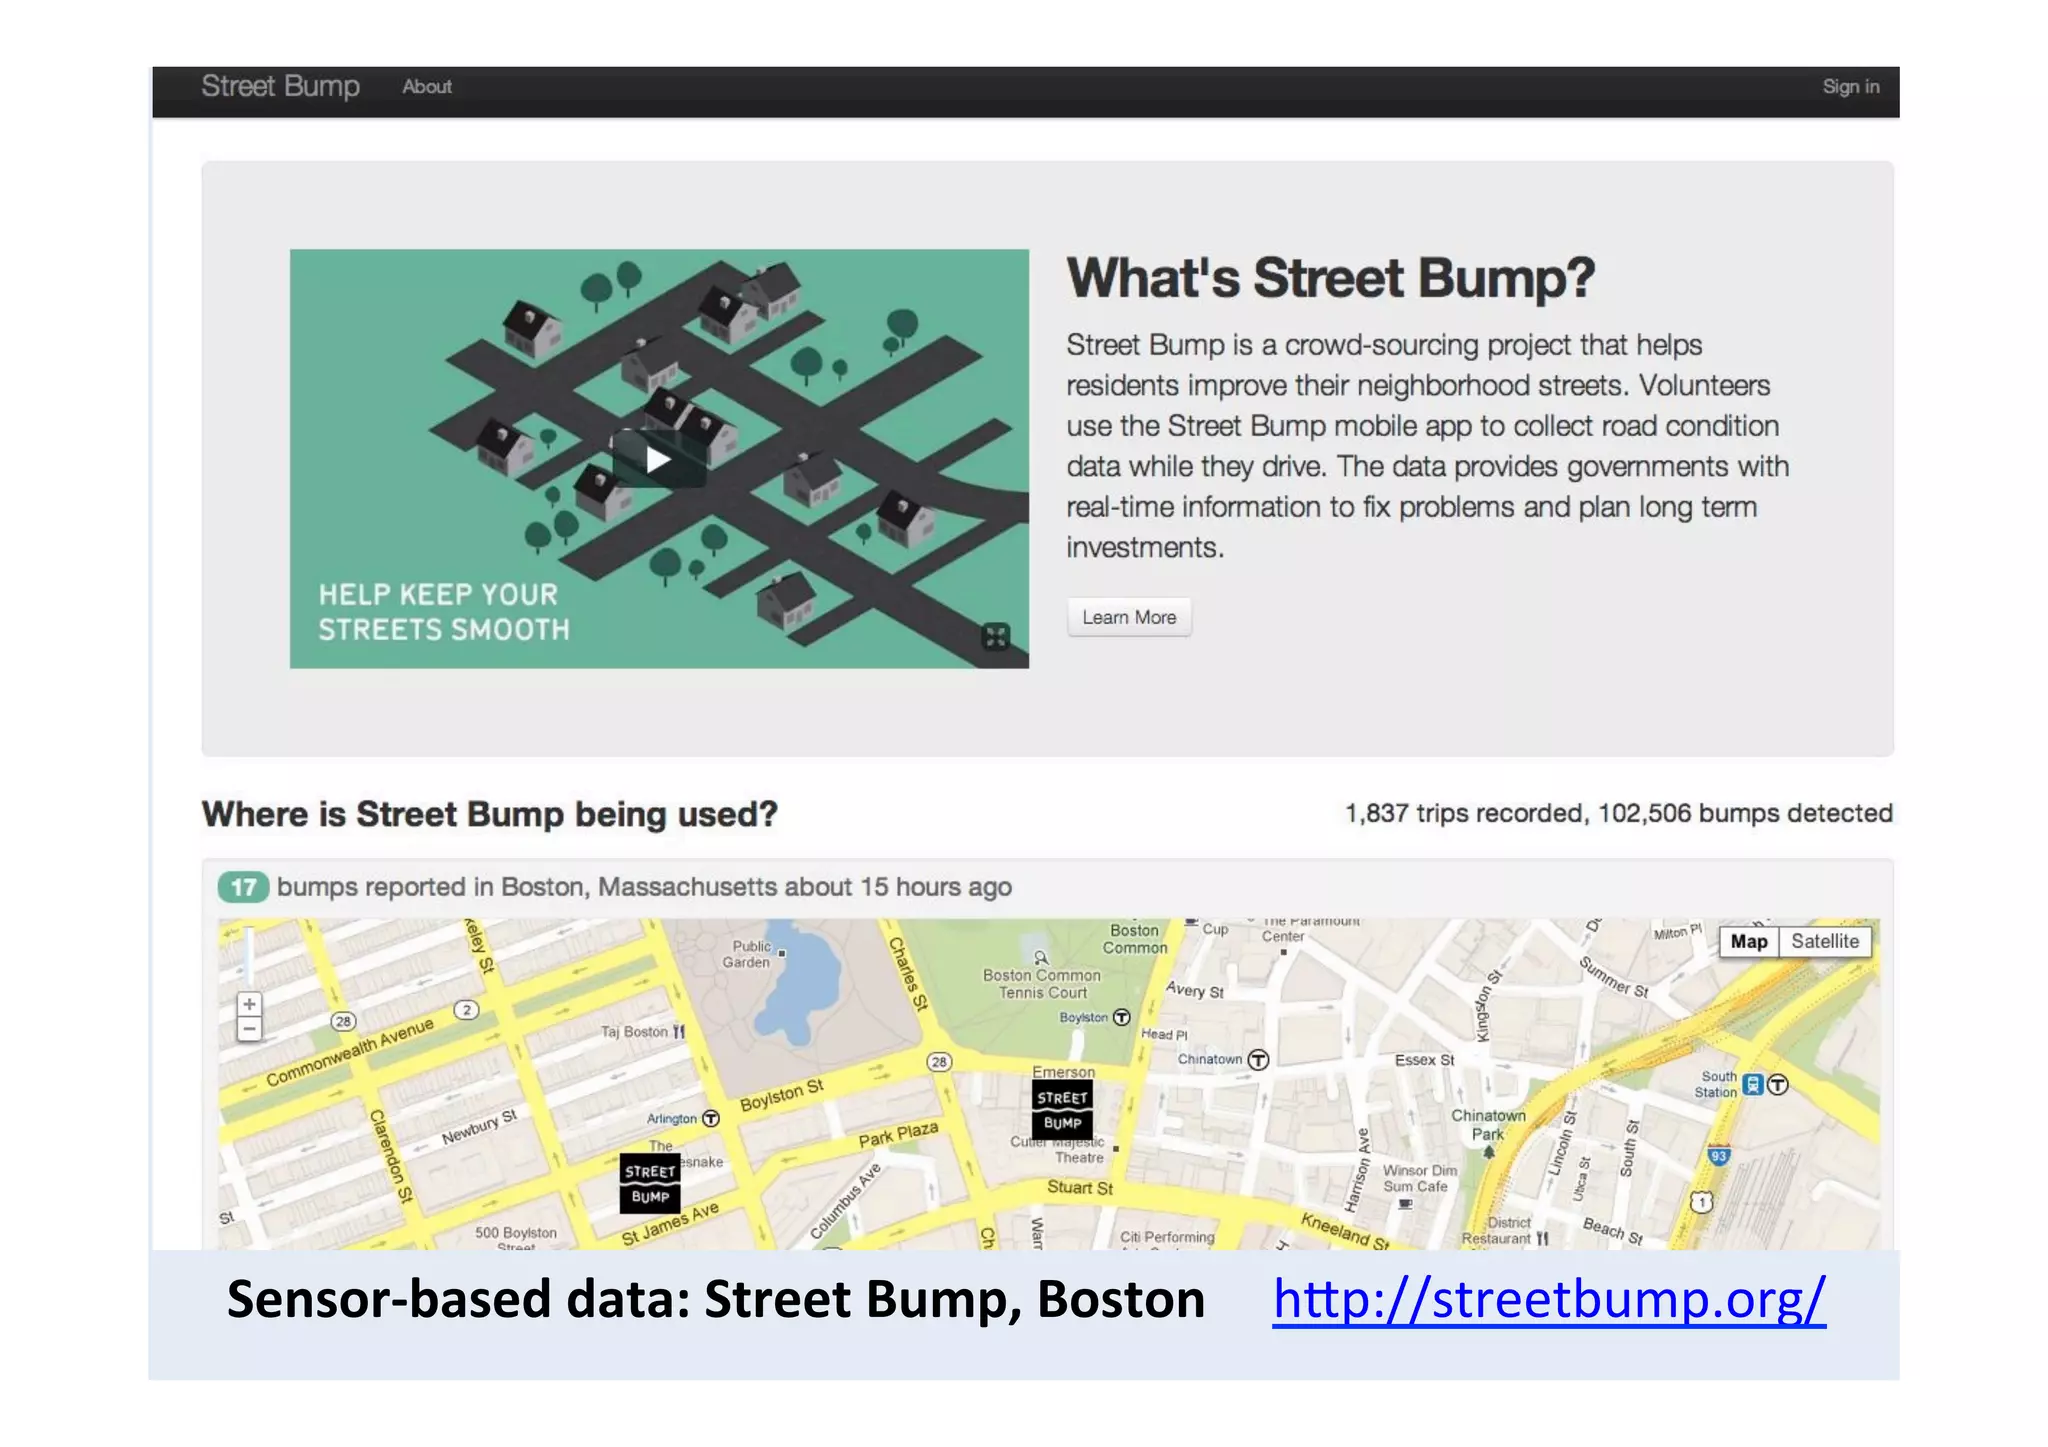Click the Taj Boston restaurant icon
2048x1447 pixels.
(x=680, y=1031)
